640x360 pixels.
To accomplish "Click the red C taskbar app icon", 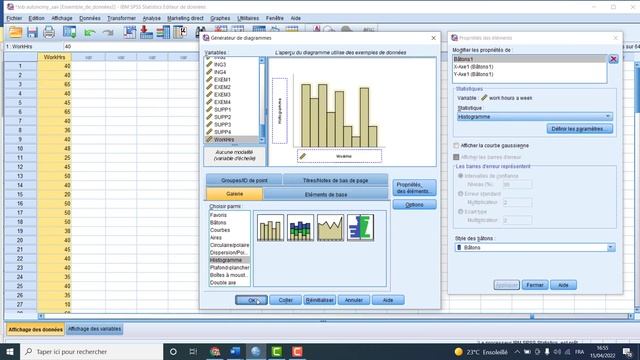I will click(x=297, y=351).
